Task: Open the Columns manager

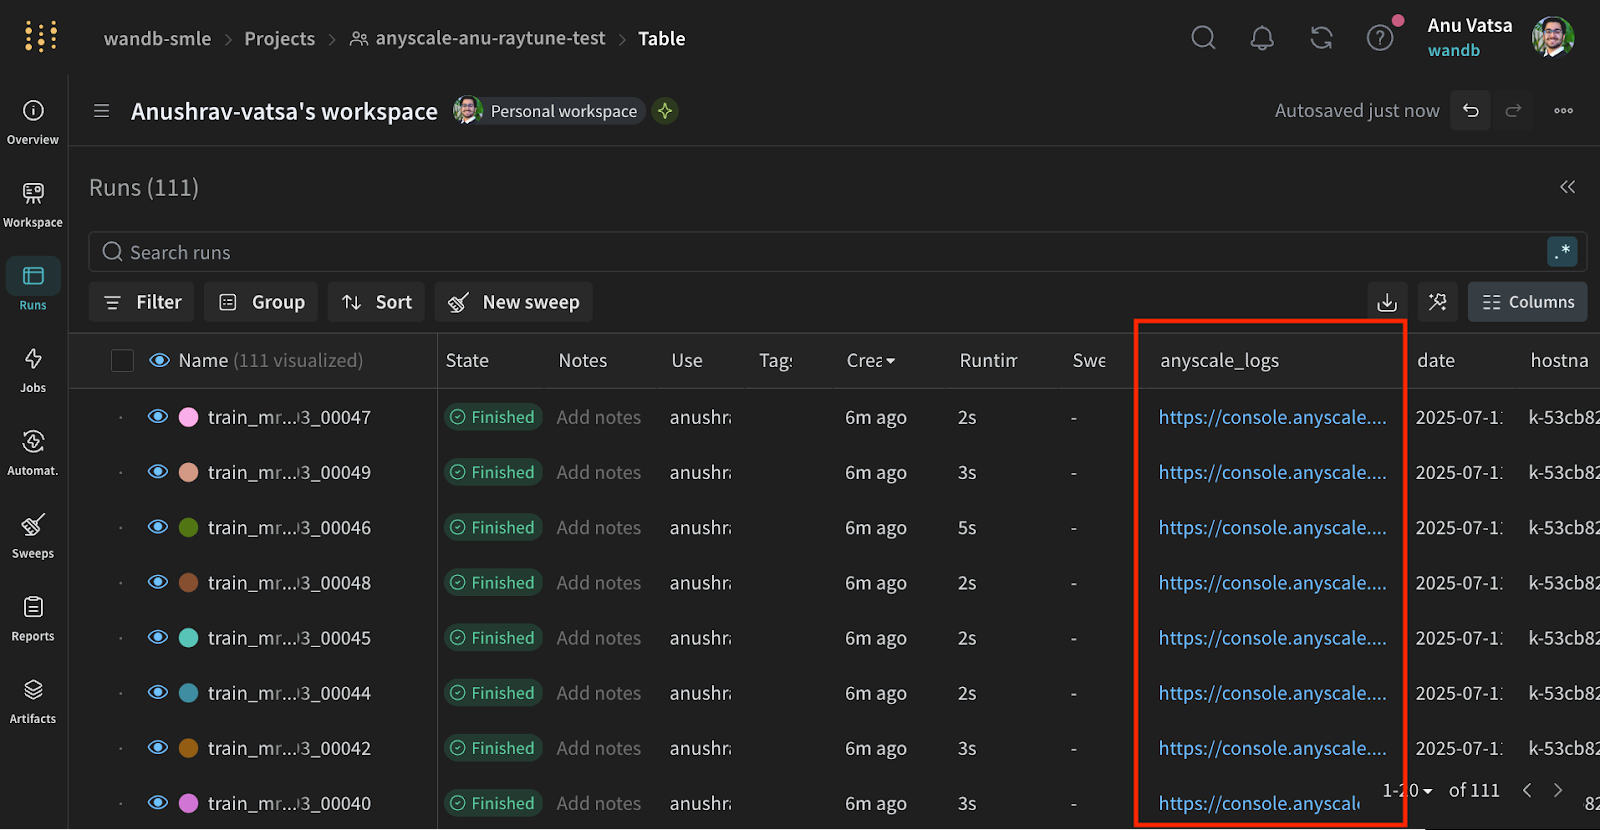Action: point(1527,302)
